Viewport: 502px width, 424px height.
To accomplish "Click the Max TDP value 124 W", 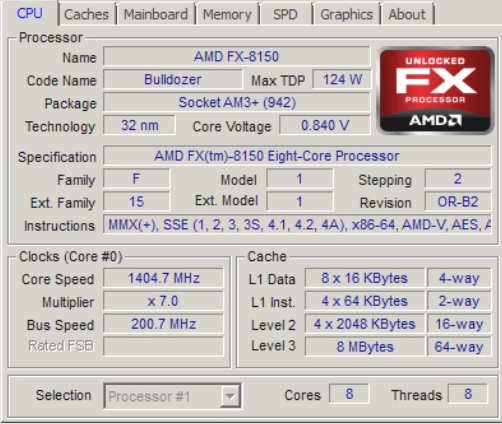I will click(342, 79).
